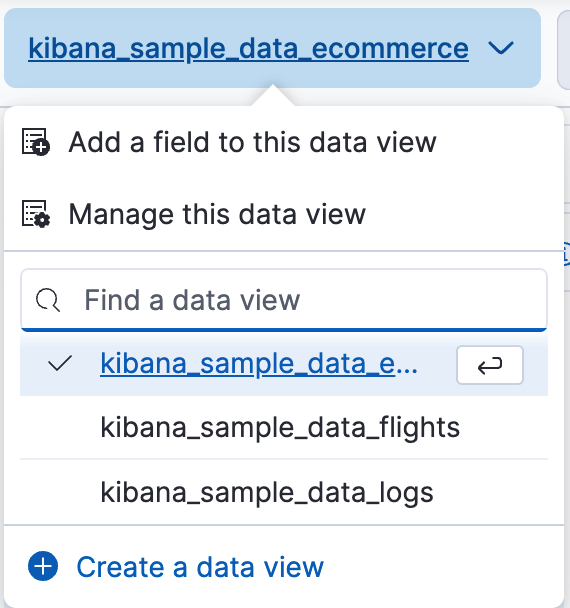This screenshot has height=608, width=570.
Task: Switch to the kibana_sample_data_flights data view
Action: tap(284, 427)
